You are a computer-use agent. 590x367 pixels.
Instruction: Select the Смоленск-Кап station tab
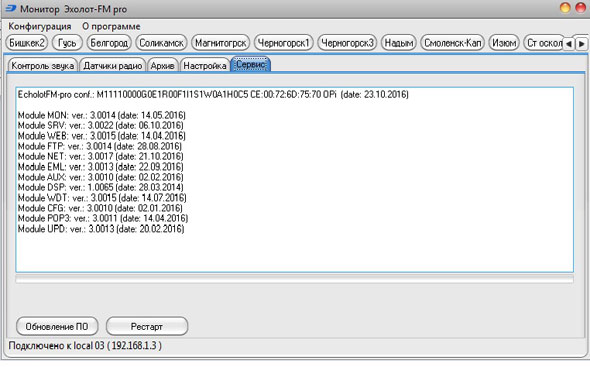pyautogui.click(x=452, y=43)
